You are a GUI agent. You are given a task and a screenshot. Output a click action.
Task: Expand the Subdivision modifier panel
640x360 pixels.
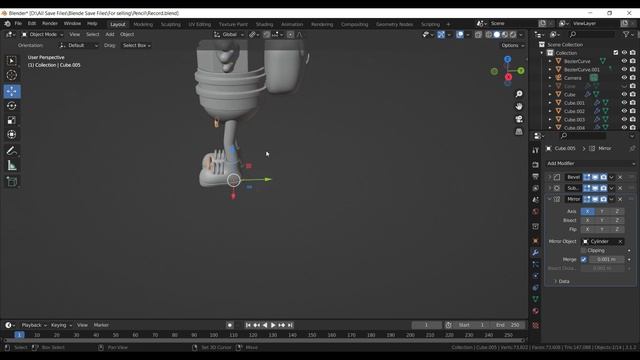[x=549, y=188]
